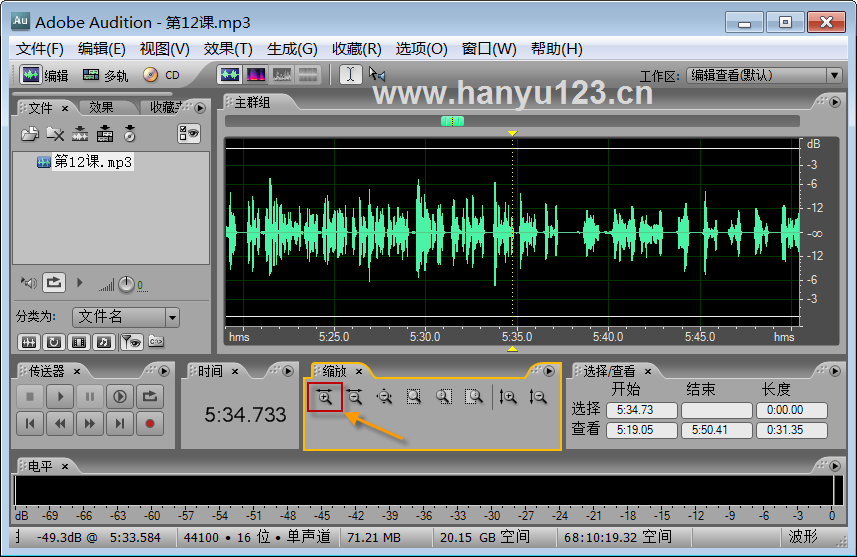Open the 收藏(R) menu
The width and height of the screenshot is (857, 557).
coord(356,49)
